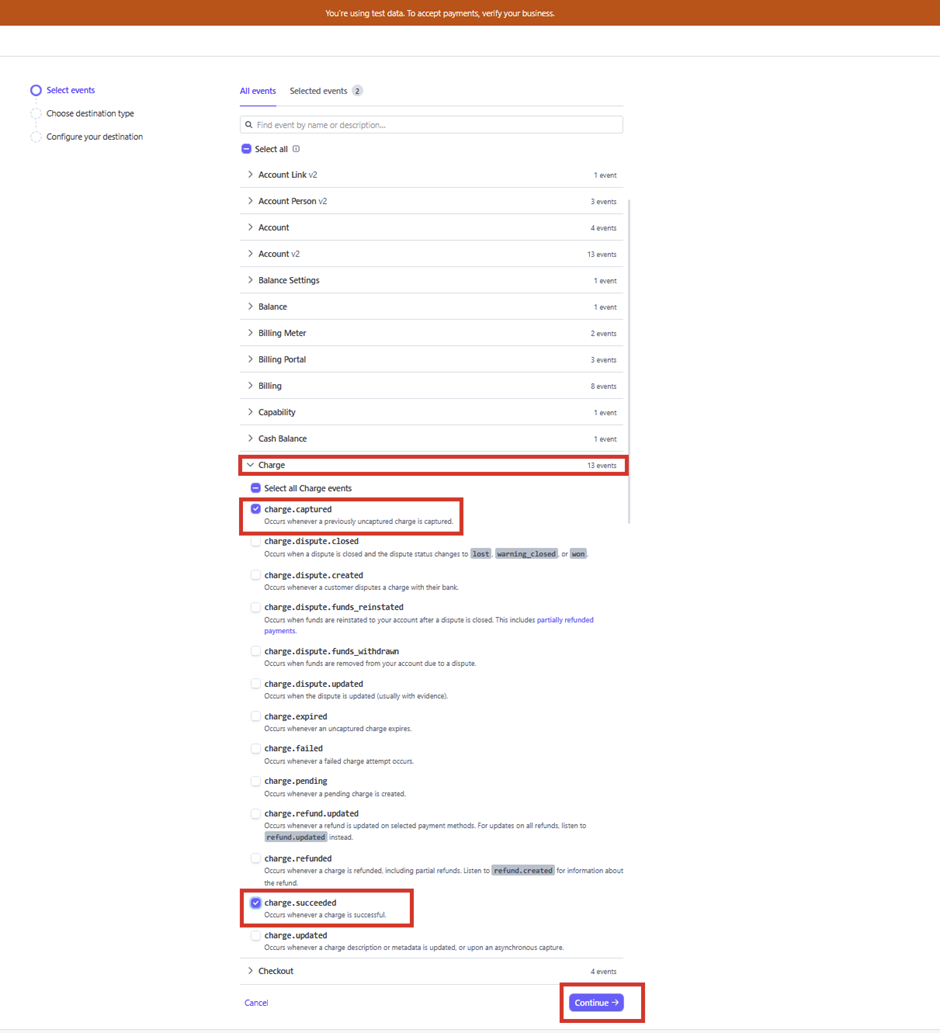Click the Select events step circle icon
940x1033 pixels.
(36, 90)
